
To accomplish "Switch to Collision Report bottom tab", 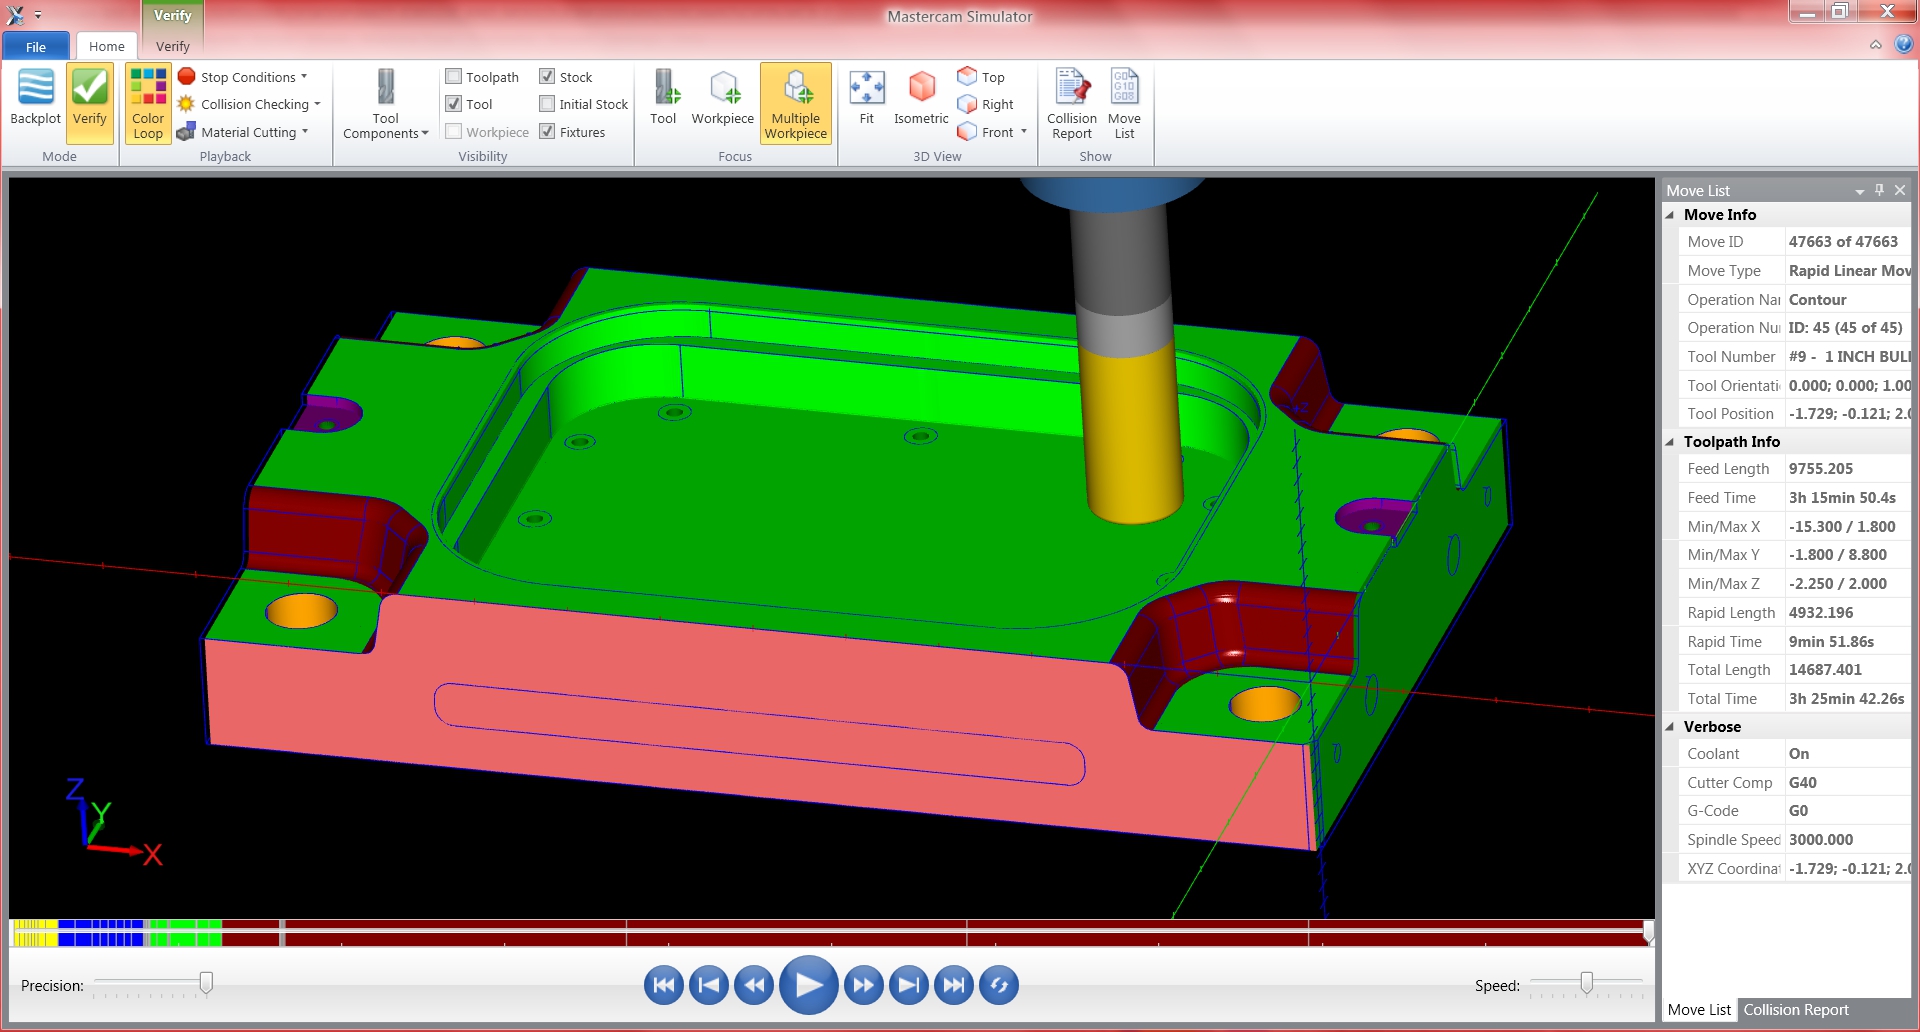I will click(x=1796, y=1010).
